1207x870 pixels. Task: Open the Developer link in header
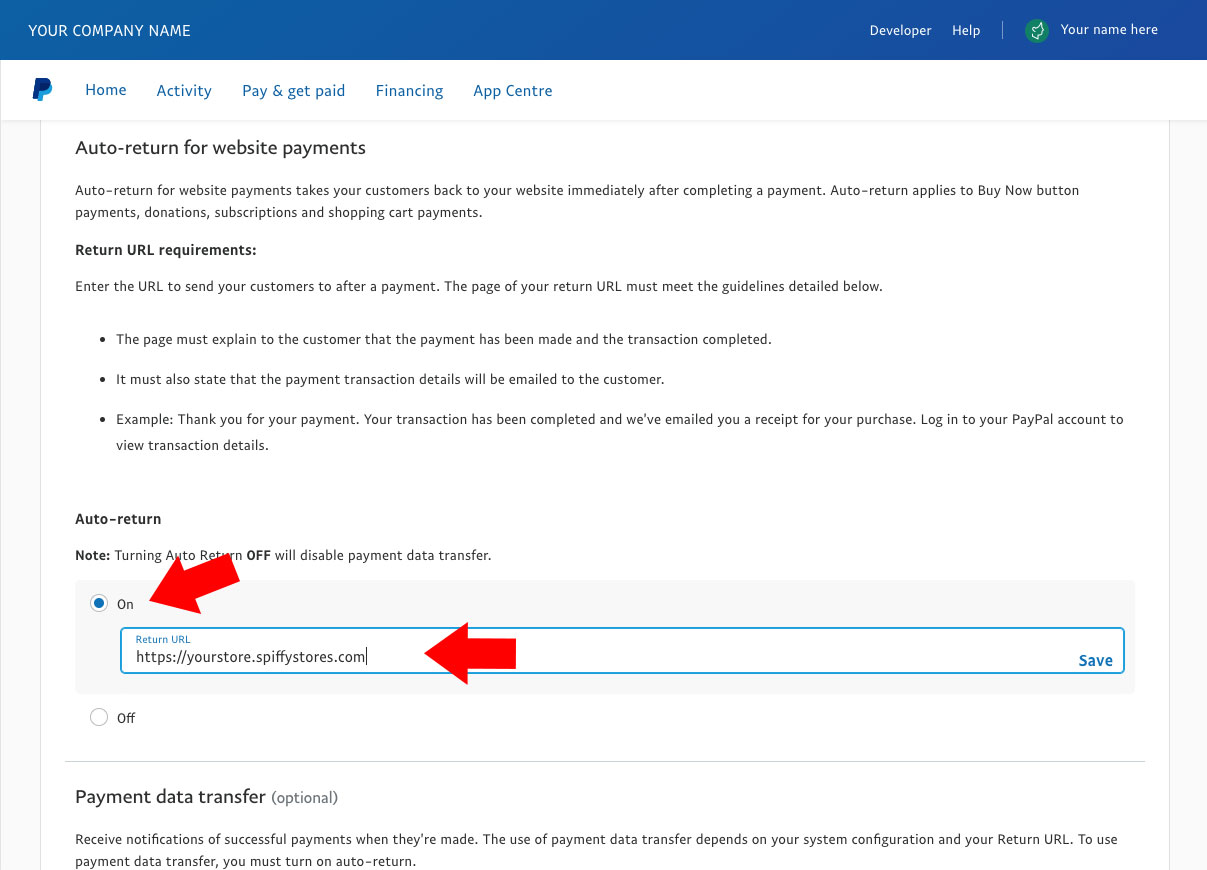[900, 30]
